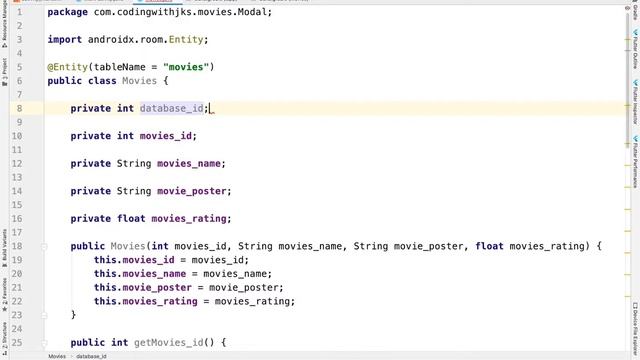Open the Flutter Performance tool window

coord(635,162)
